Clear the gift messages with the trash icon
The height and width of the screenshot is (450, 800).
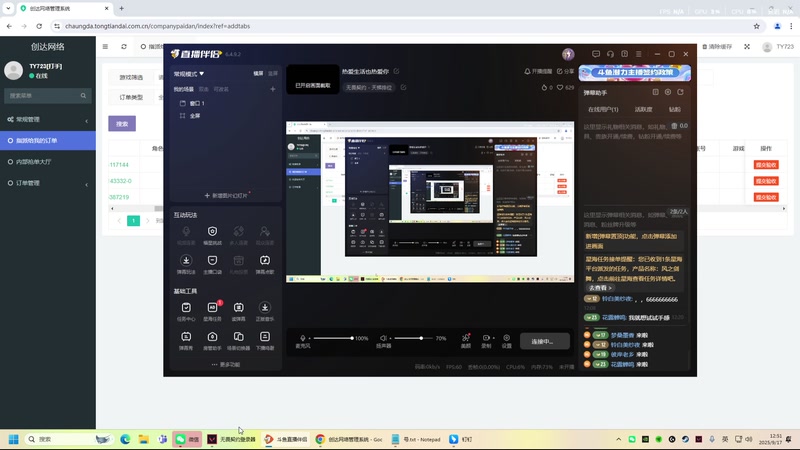click(x=674, y=126)
